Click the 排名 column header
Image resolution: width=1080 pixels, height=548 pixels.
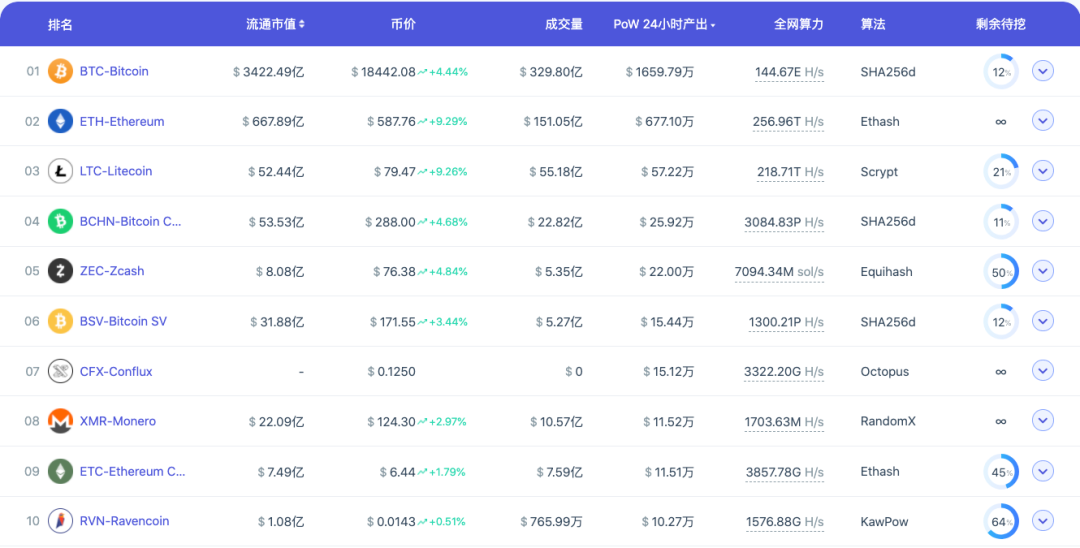[x=60, y=25]
